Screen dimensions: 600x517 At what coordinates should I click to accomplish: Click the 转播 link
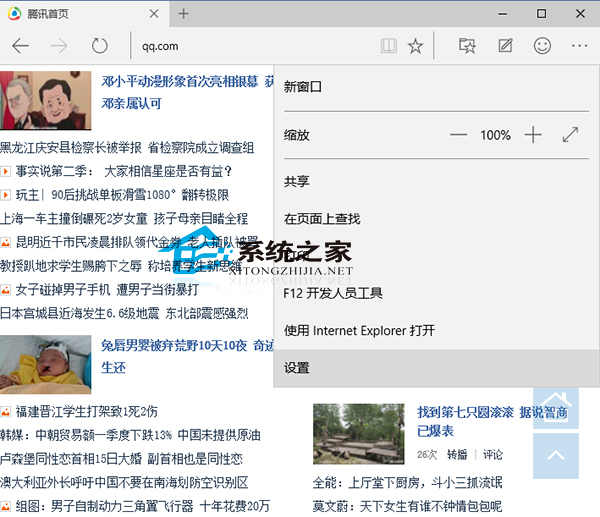(x=457, y=455)
